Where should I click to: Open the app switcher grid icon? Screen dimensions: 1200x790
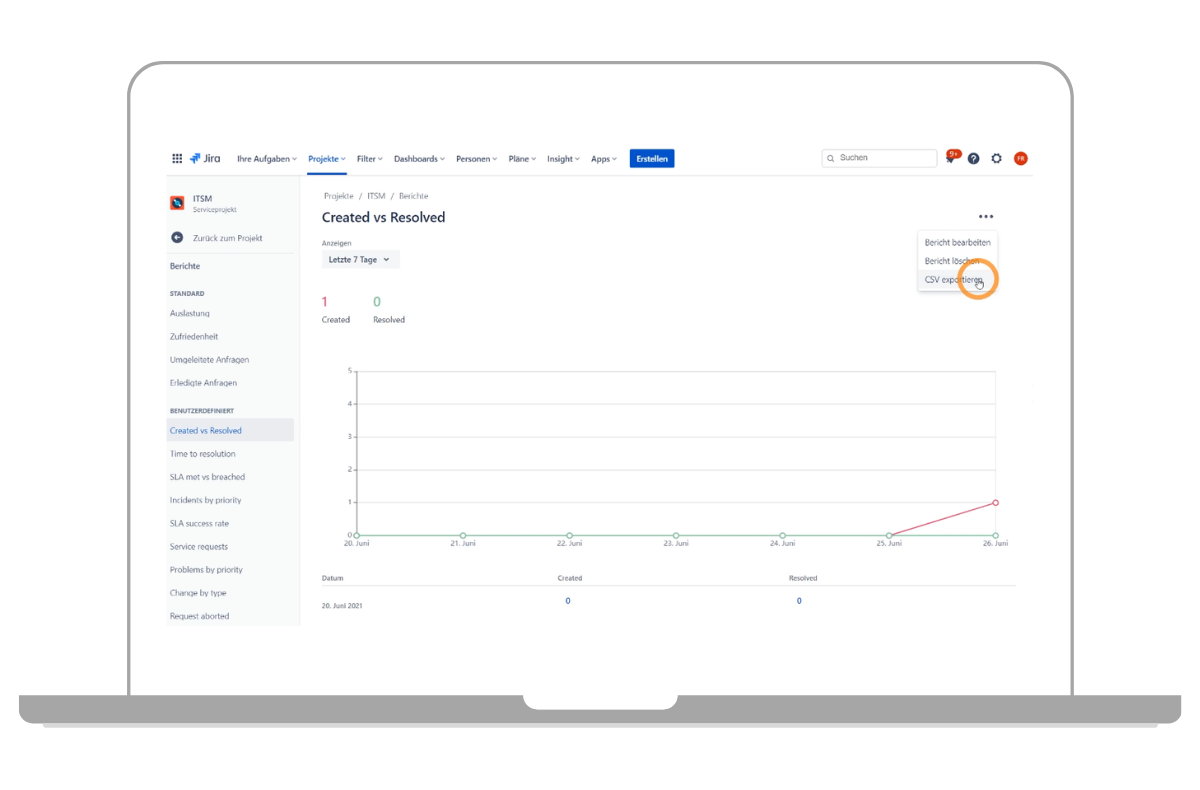[x=177, y=158]
